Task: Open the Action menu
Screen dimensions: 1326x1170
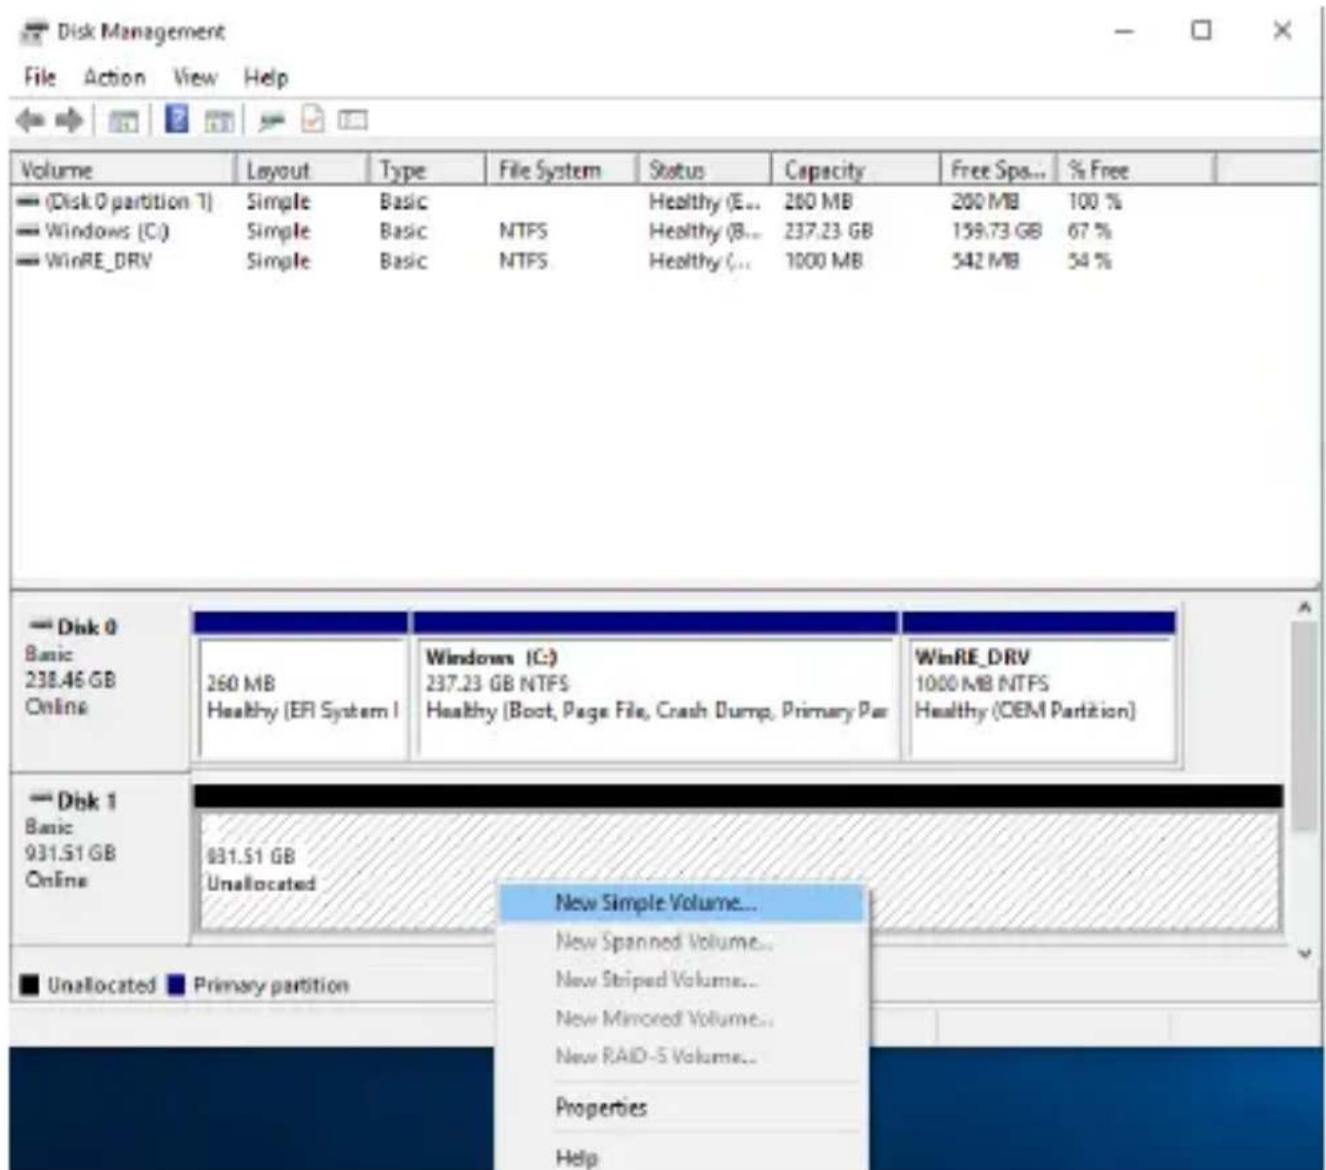Action: click(114, 77)
